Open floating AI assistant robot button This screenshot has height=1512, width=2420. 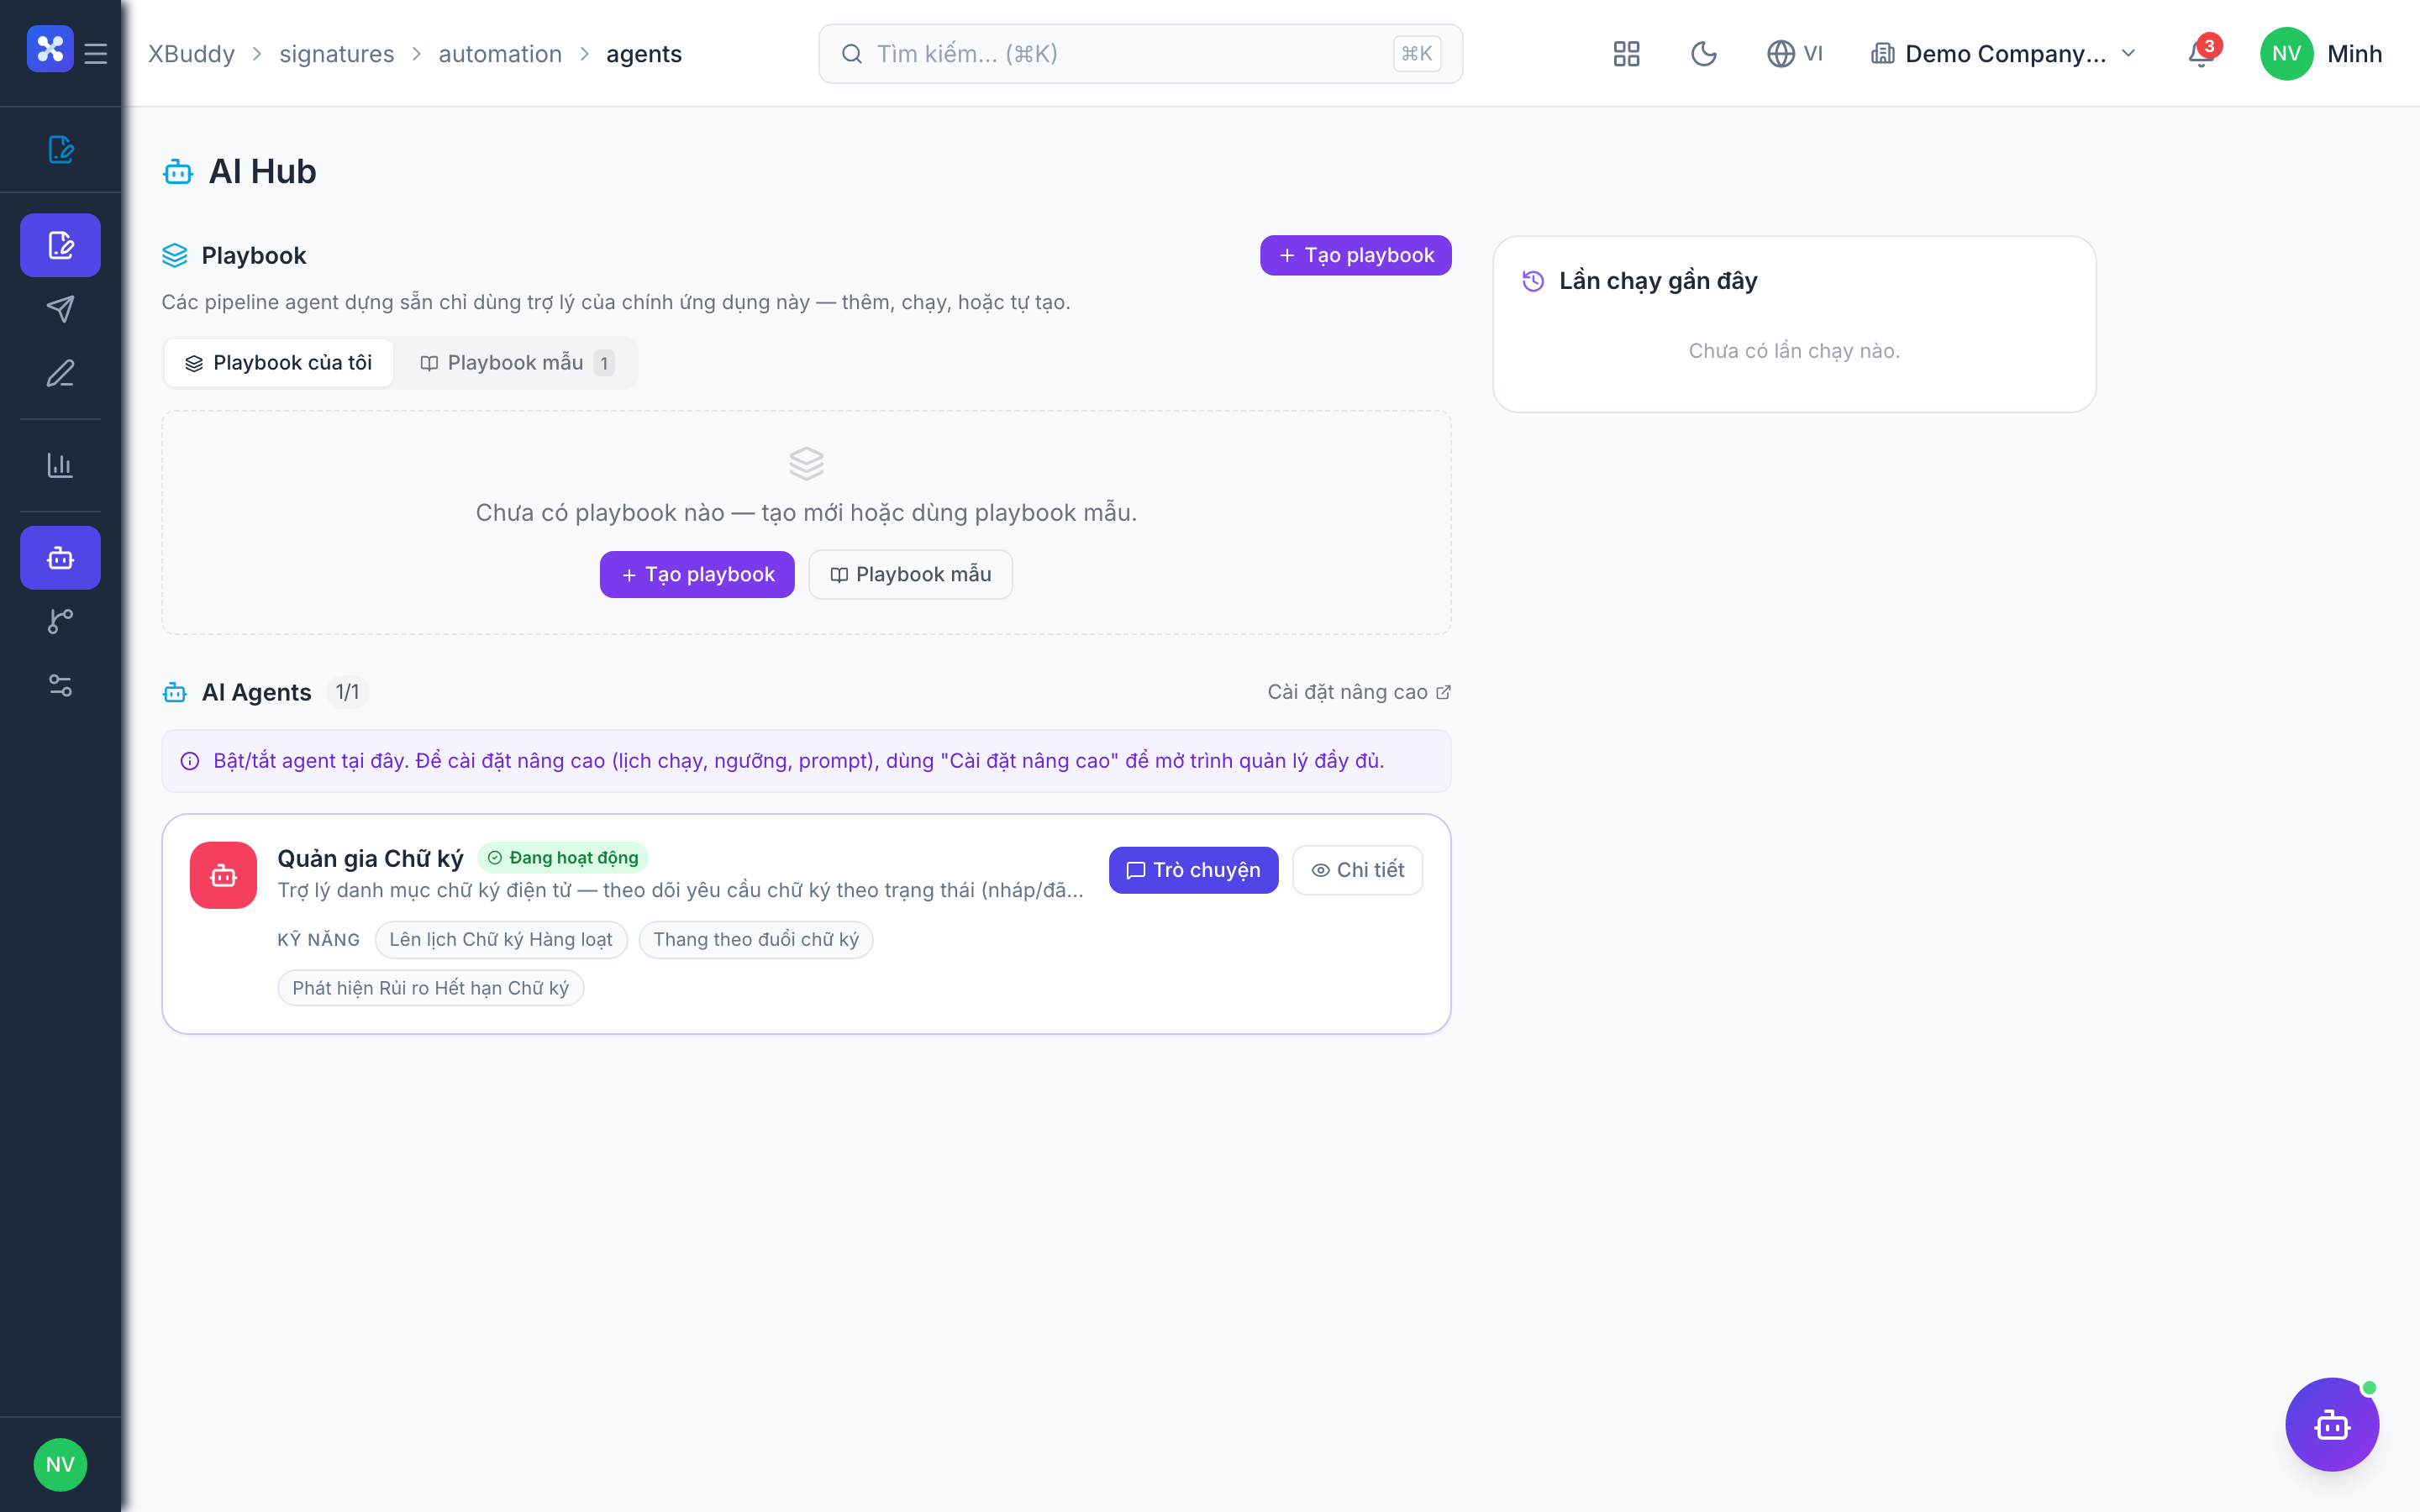[x=2332, y=1424]
